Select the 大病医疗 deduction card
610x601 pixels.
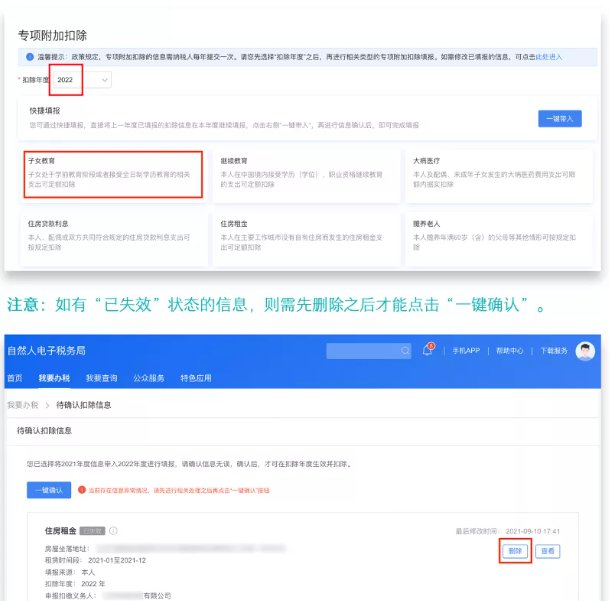point(499,175)
